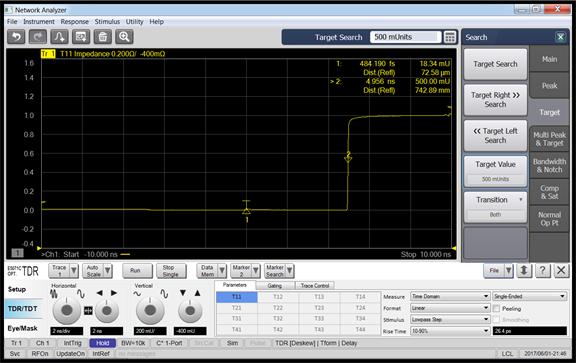Screen dimensions: 576x363
Task: Switch to the Trace Control tab
Action: click(314, 285)
